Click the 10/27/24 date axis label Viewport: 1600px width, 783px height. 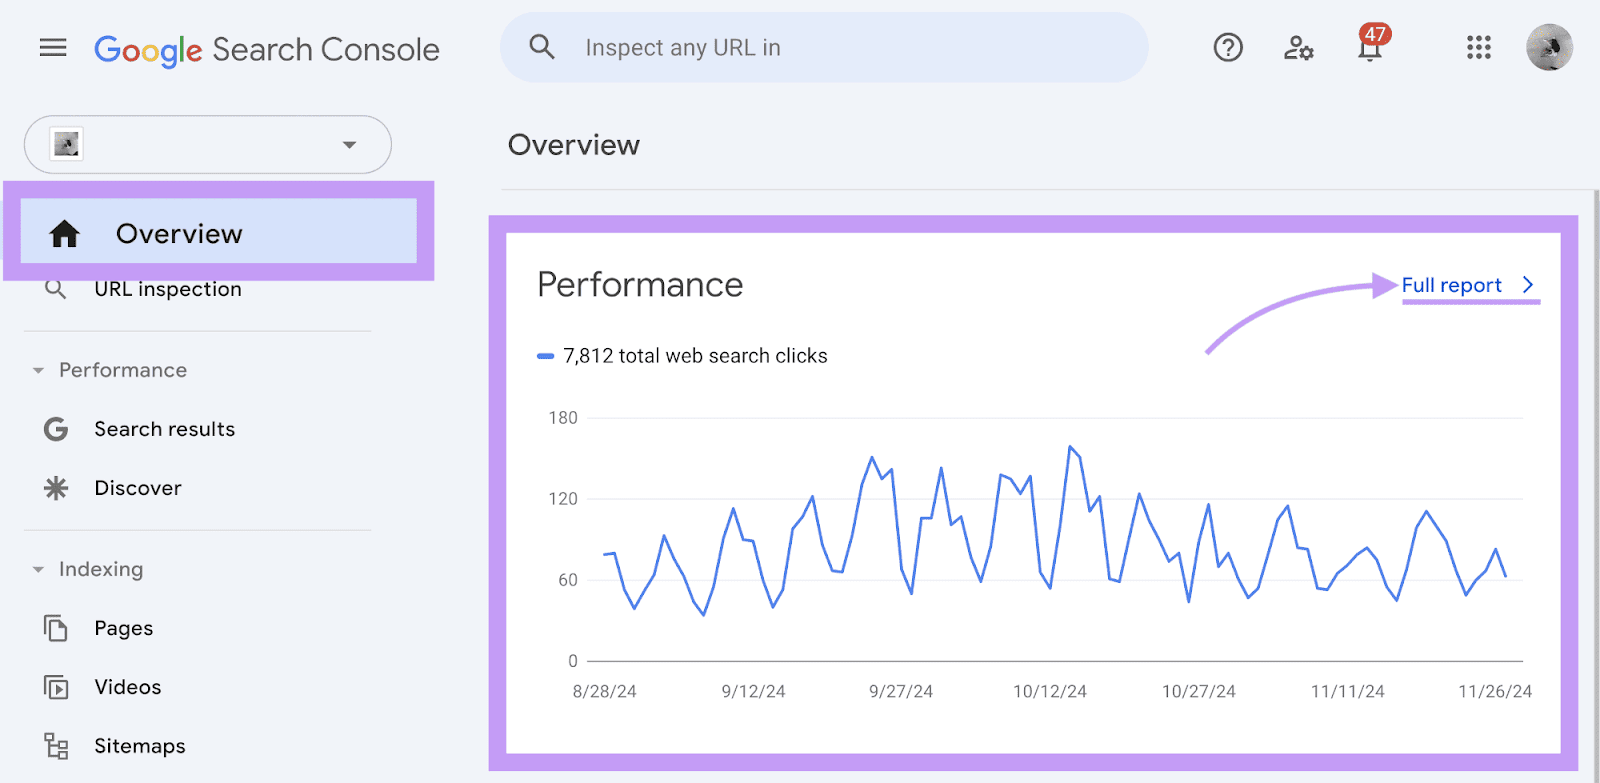[1199, 691]
